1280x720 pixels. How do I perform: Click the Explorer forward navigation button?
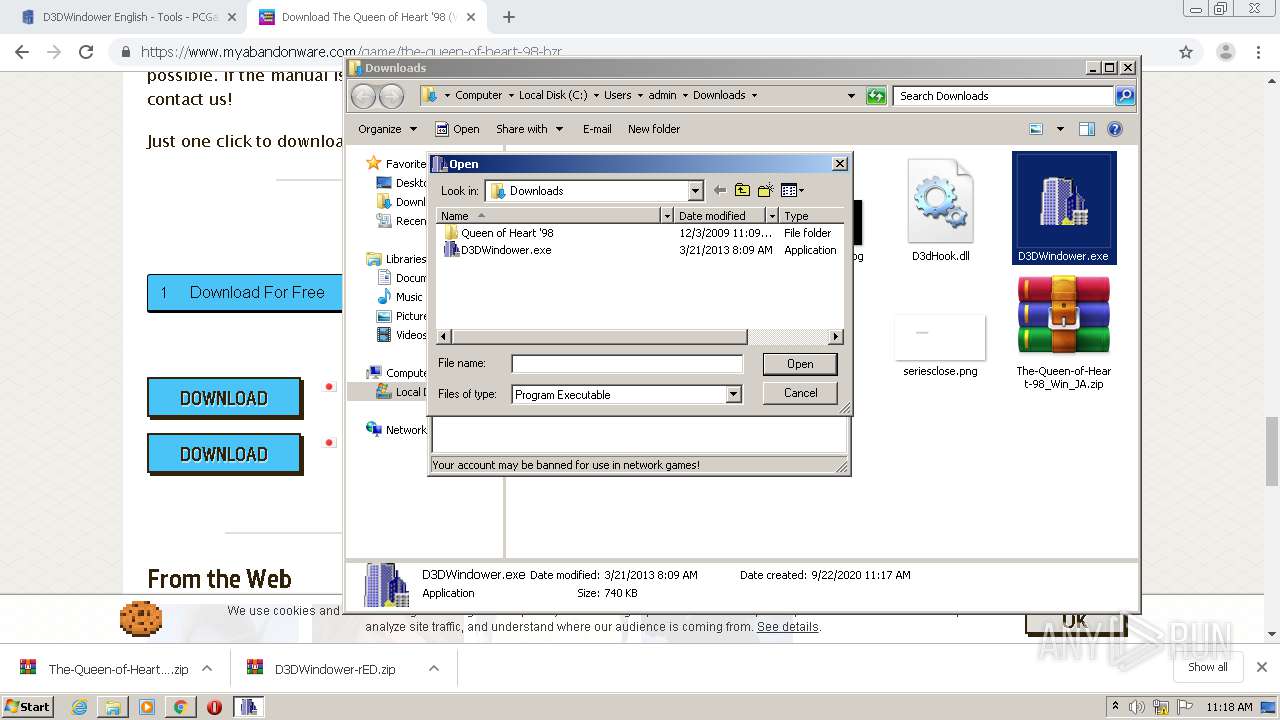point(392,96)
